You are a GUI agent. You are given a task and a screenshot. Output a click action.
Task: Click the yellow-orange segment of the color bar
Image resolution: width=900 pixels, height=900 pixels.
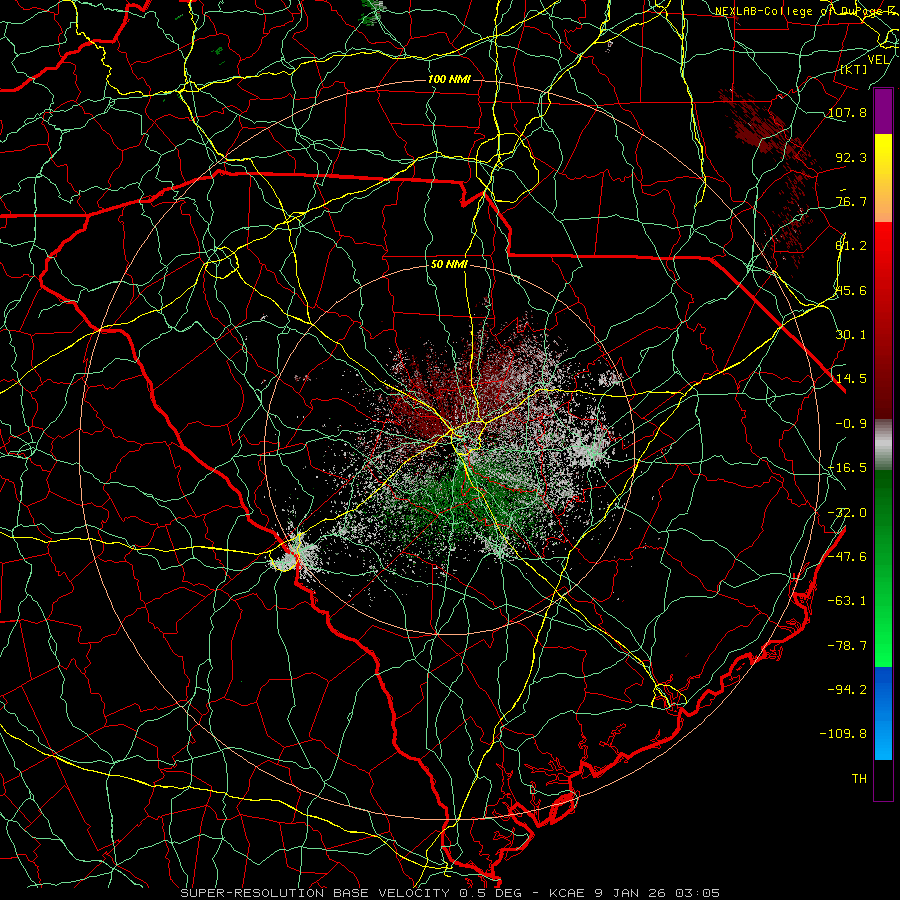883,178
